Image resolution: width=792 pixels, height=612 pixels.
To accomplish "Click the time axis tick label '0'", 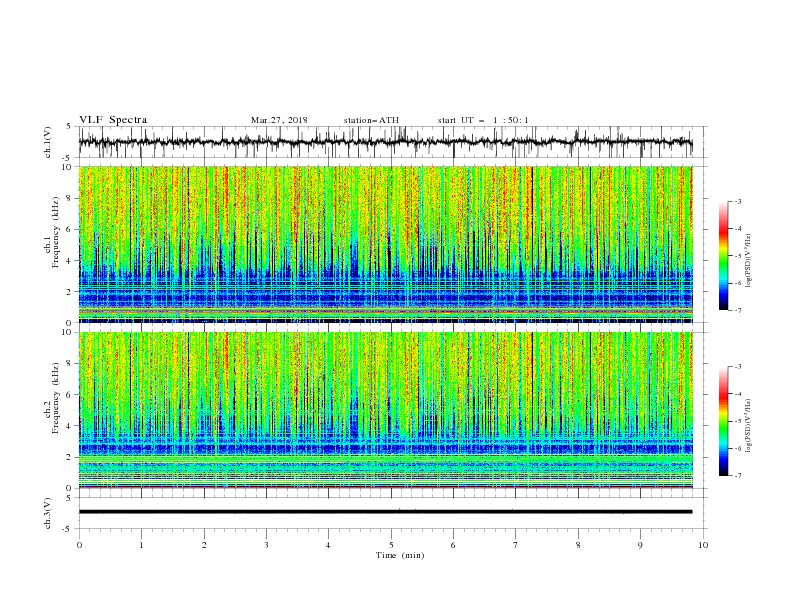I will (x=79, y=545).
